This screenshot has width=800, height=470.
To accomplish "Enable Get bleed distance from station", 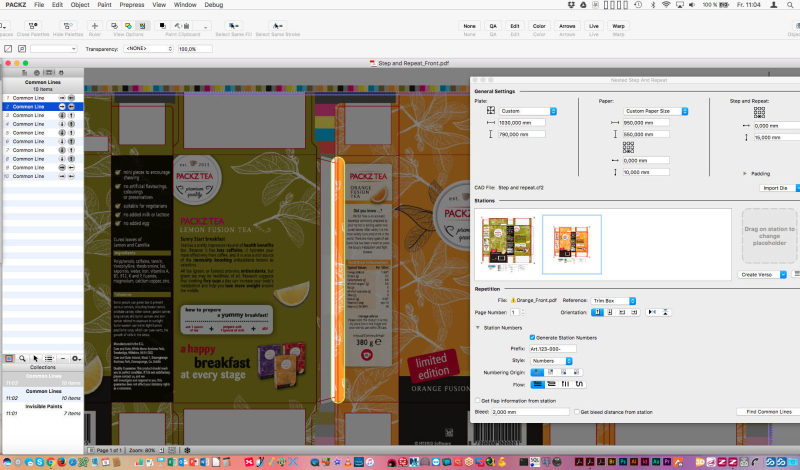I will point(577,412).
